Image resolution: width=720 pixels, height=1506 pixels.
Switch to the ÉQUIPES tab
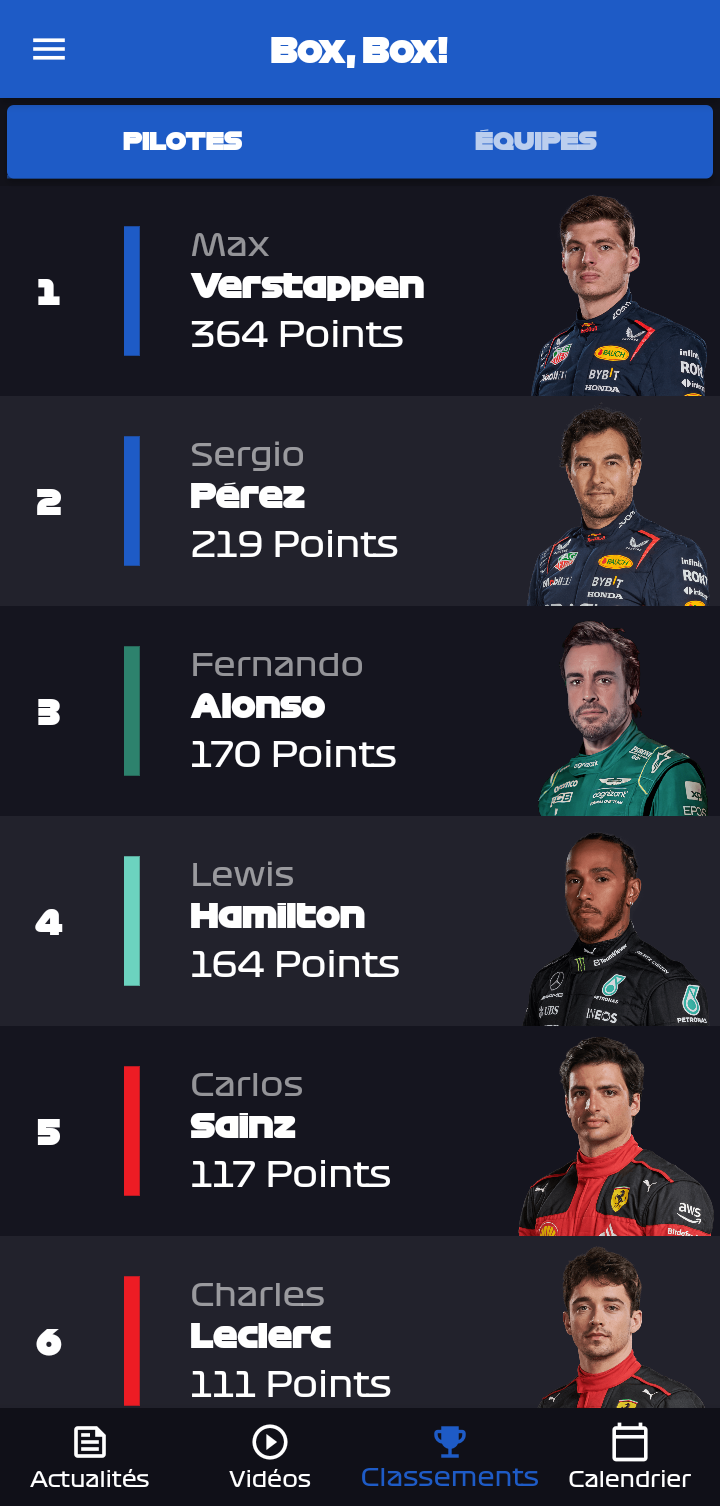536,141
